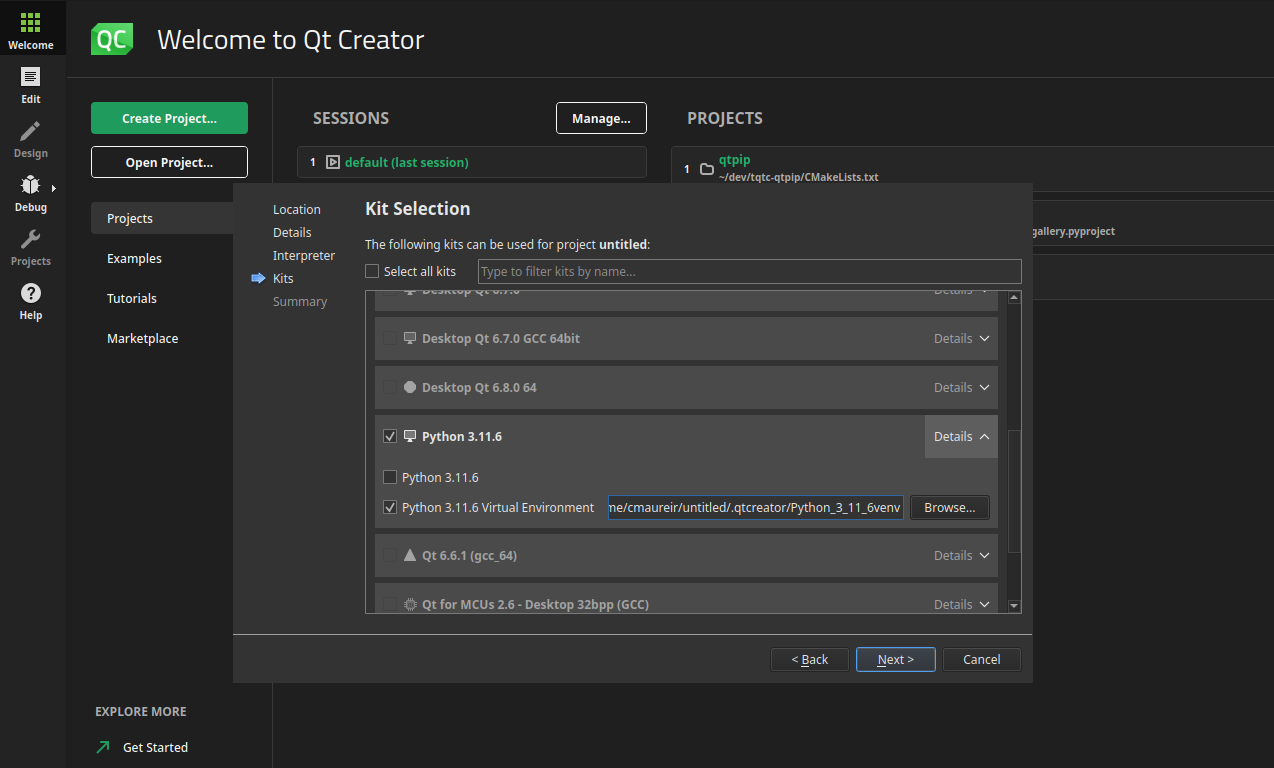Screen dimensions: 1274x768
Task: Collapse the Python 3.11.6 kit Details
Action: tap(961, 437)
